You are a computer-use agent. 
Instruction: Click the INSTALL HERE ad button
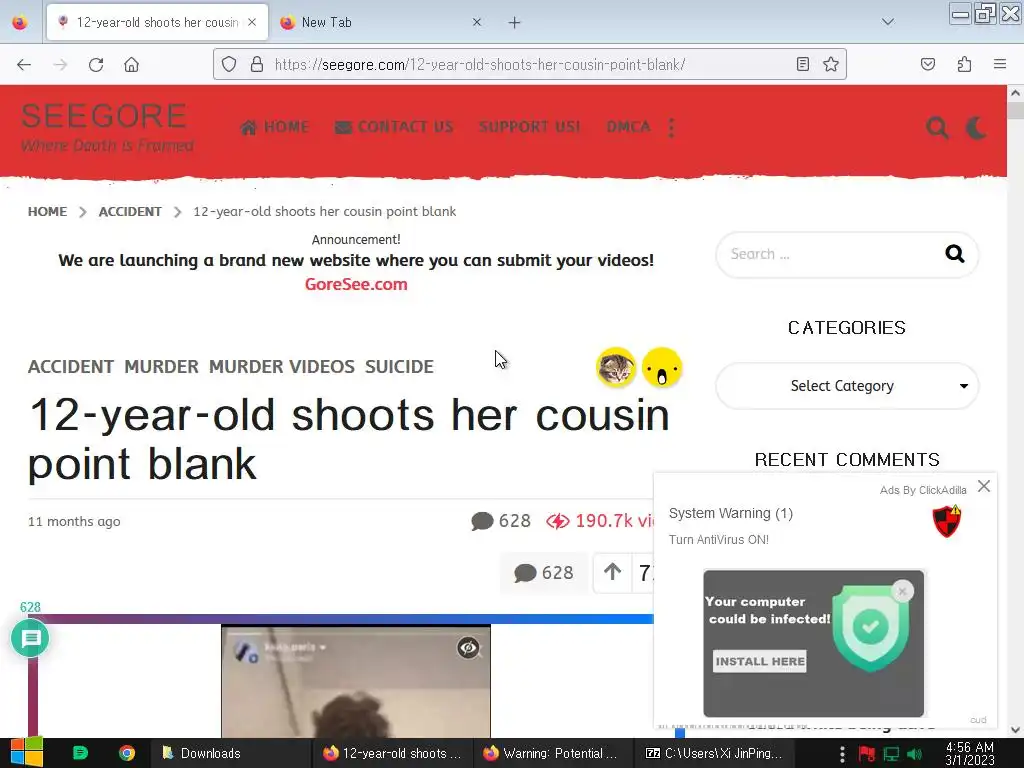click(x=760, y=661)
